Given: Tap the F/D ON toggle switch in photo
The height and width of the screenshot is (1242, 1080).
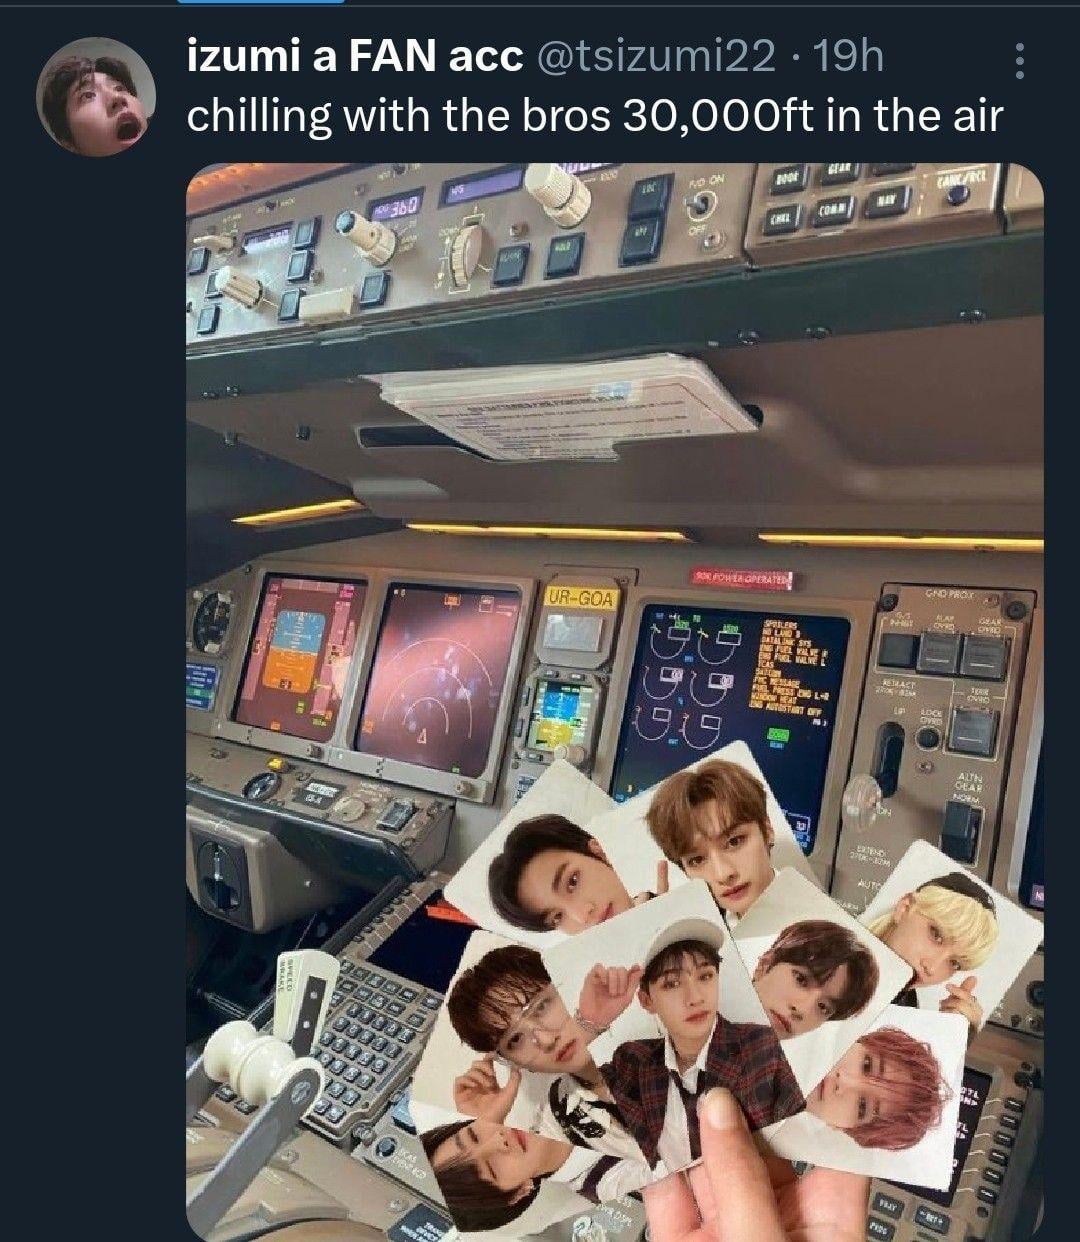Looking at the screenshot, I should [x=704, y=205].
